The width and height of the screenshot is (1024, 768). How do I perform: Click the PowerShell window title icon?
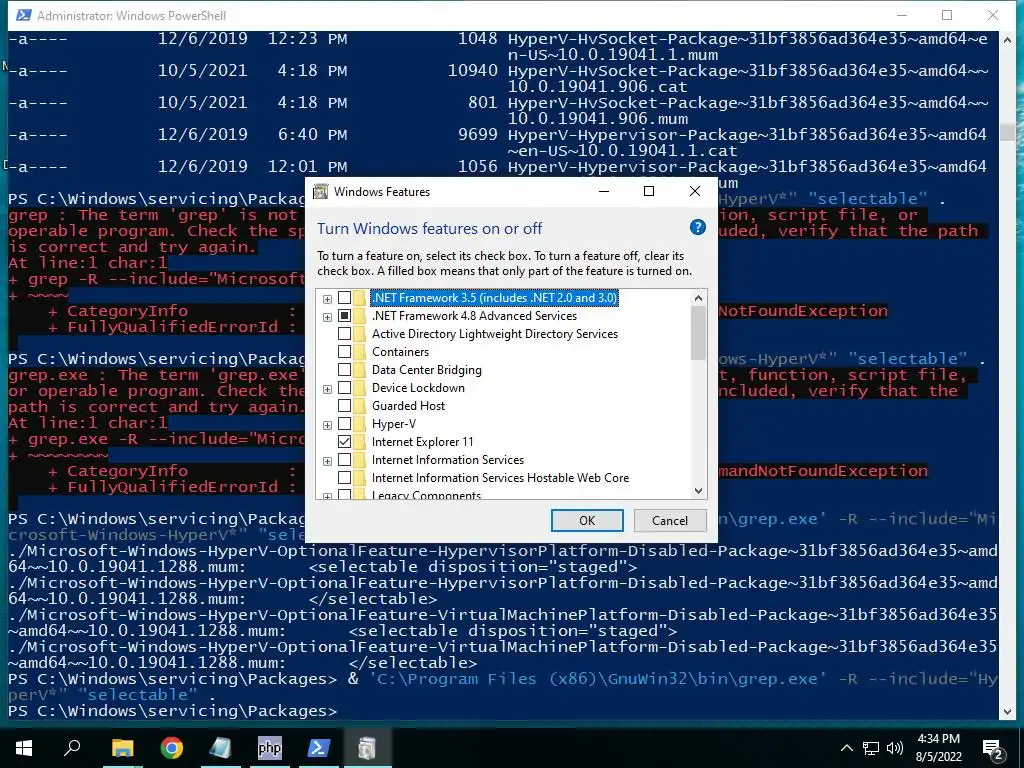24,15
